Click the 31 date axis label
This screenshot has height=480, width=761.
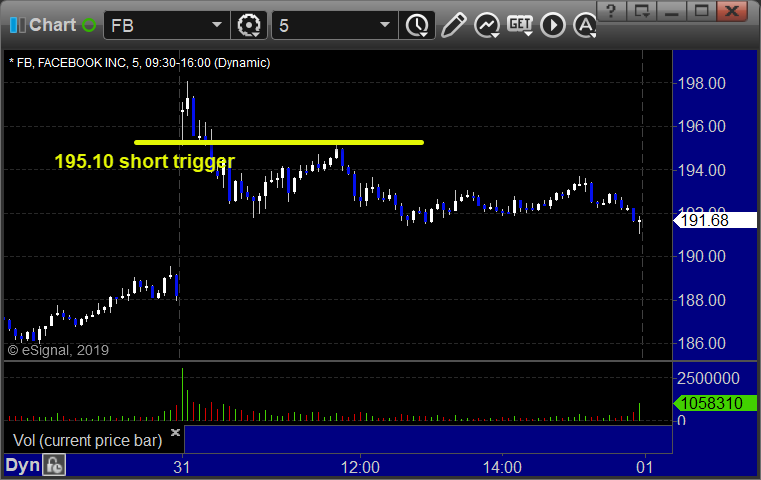click(x=182, y=467)
